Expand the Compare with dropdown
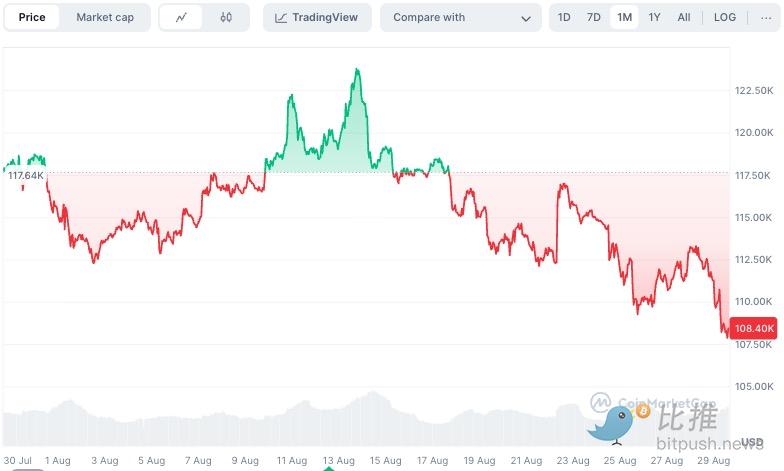784x471 pixels. point(460,17)
